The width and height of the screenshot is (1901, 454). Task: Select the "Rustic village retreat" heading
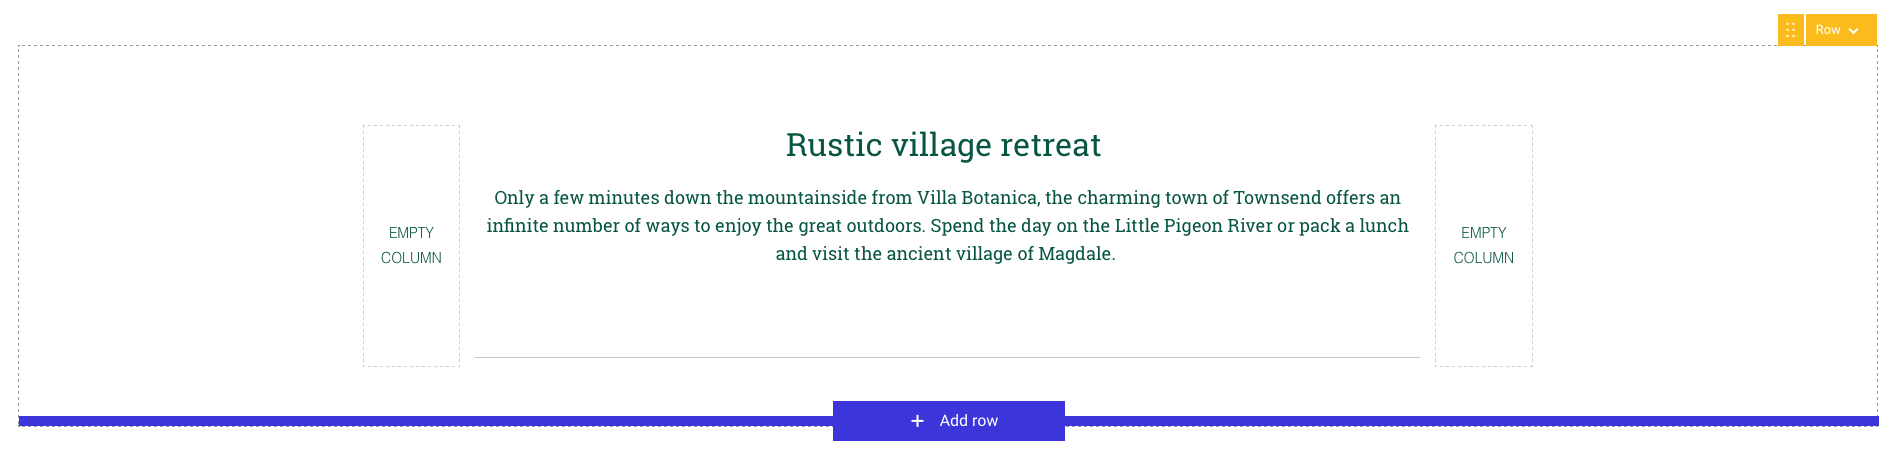(943, 145)
